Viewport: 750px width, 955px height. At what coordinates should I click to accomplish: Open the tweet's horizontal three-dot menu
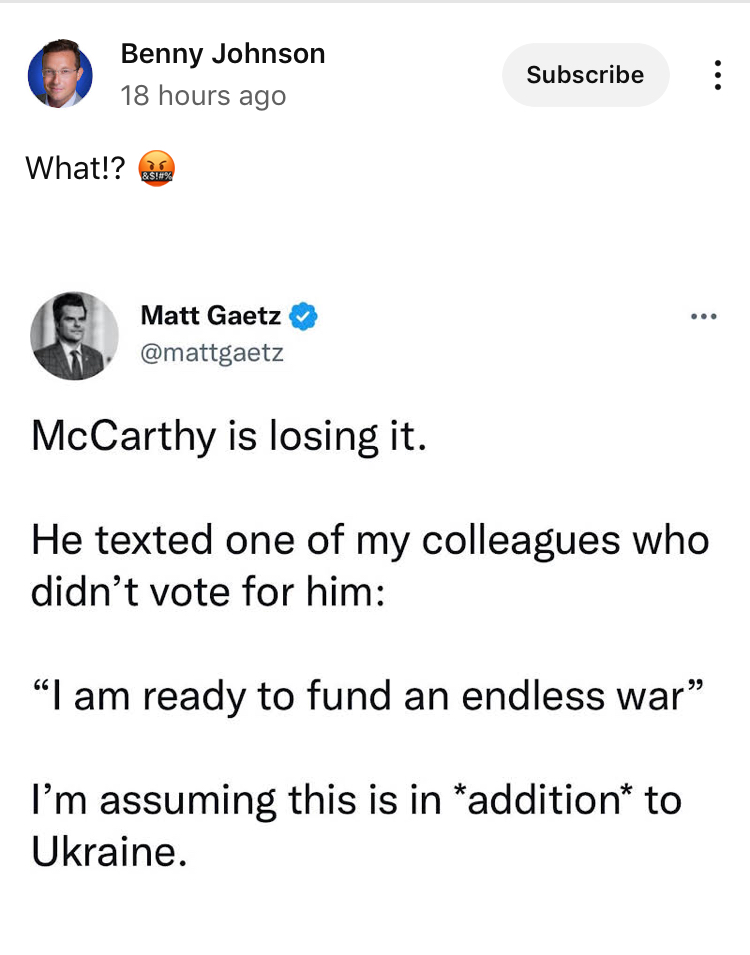tap(704, 317)
